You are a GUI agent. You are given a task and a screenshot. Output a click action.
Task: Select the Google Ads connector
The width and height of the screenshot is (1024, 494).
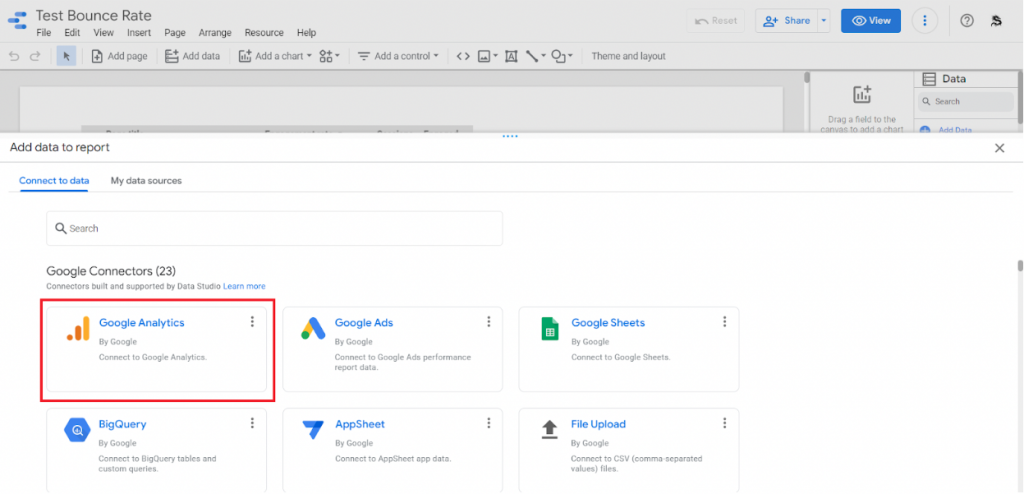tap(392, 350)
